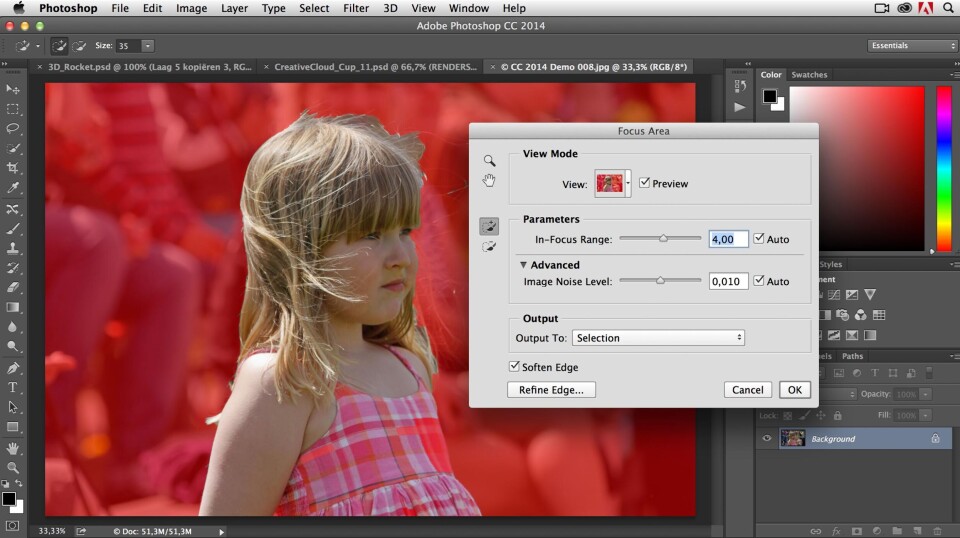Click the Image Noise Level value field

click(729, 282)
